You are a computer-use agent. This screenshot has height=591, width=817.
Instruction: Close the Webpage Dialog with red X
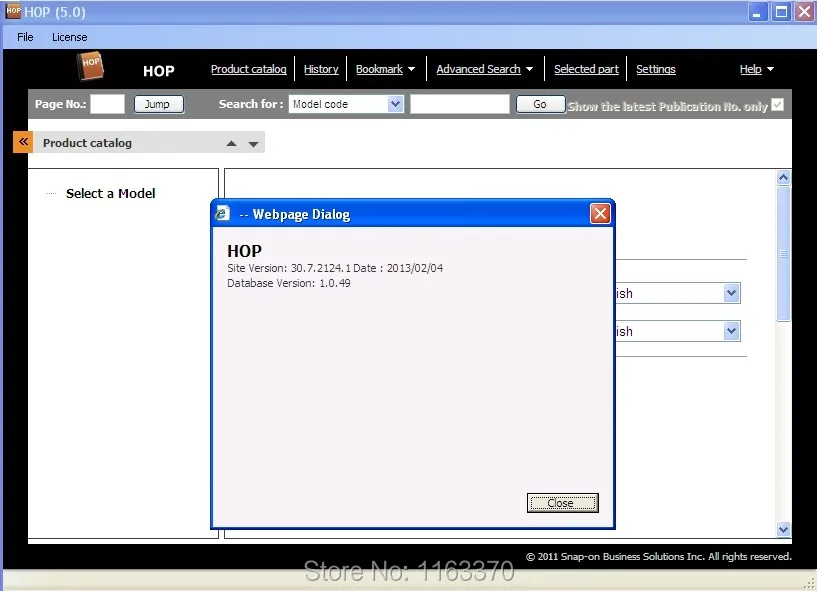tap(600, 214)
